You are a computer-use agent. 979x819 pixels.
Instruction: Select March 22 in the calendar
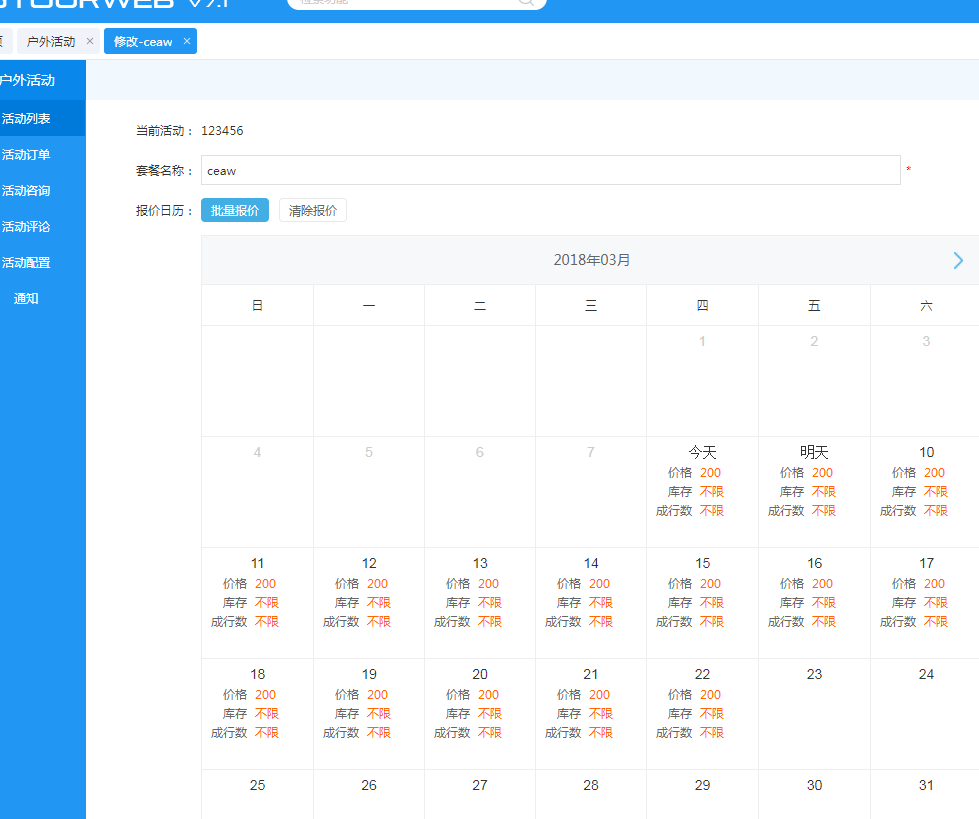(x=702, y=712)
